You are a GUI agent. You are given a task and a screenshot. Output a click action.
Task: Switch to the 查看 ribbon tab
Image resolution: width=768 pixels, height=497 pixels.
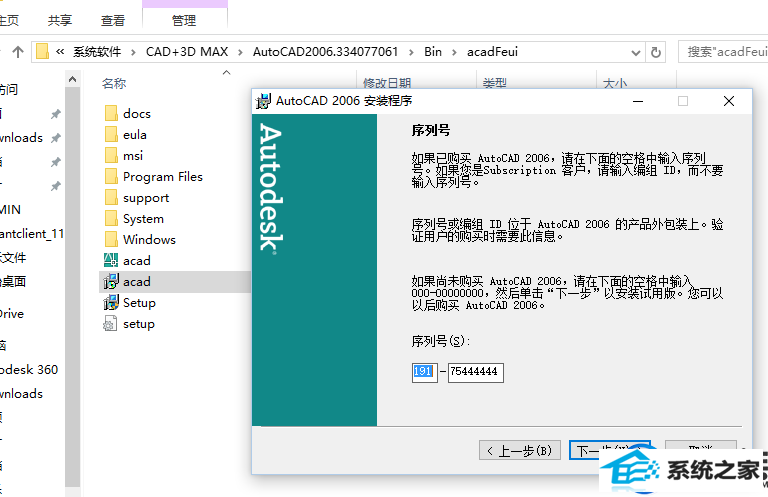[x=113, y=19]
